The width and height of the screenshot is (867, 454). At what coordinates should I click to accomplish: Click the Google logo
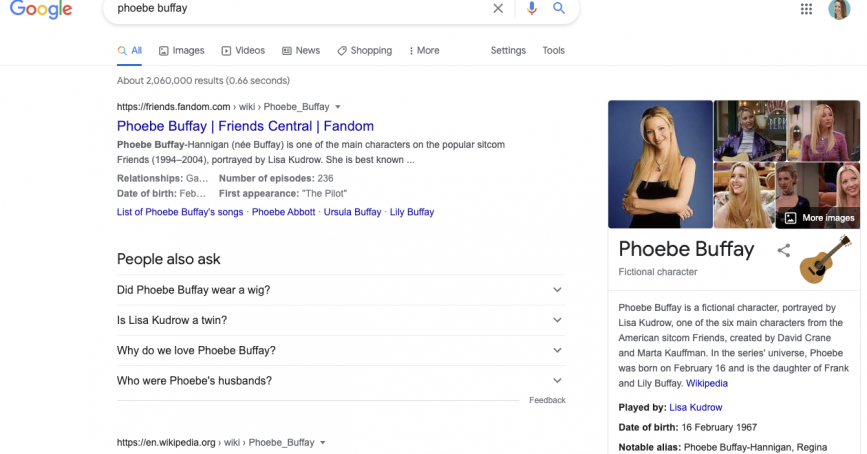coord(41,9)
